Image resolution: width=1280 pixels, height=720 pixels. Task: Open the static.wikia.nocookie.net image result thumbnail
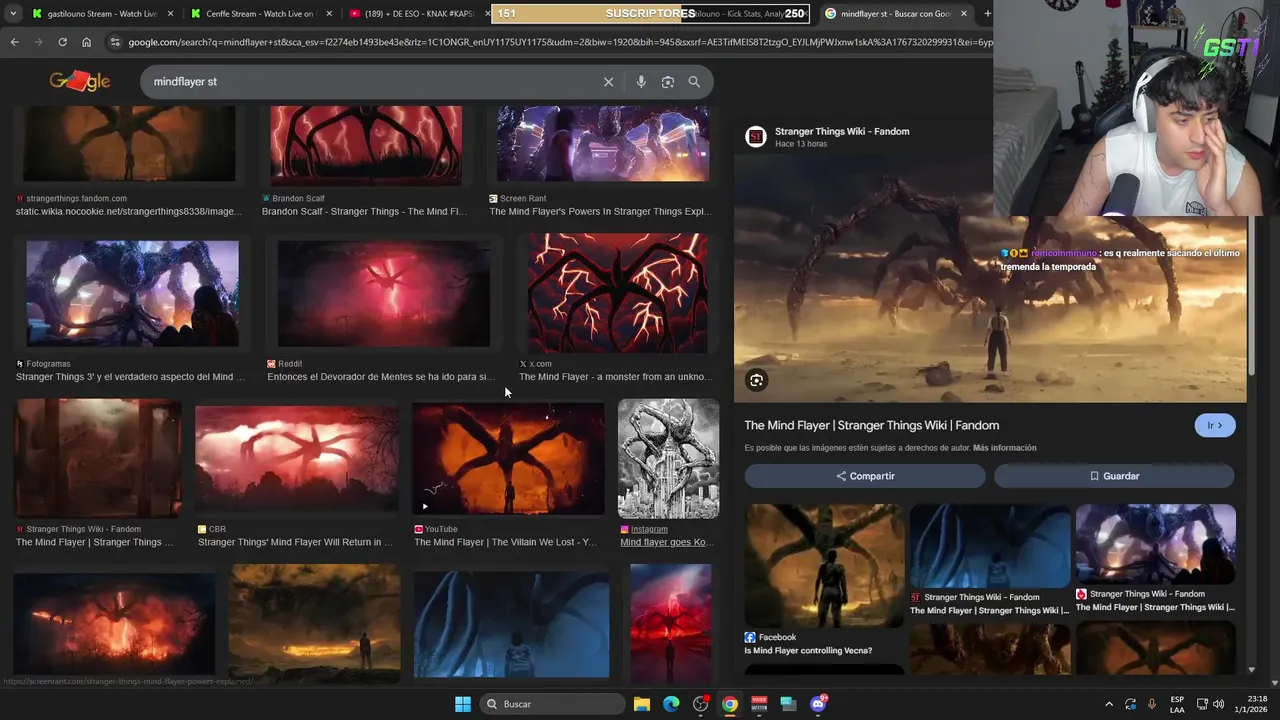129,145
